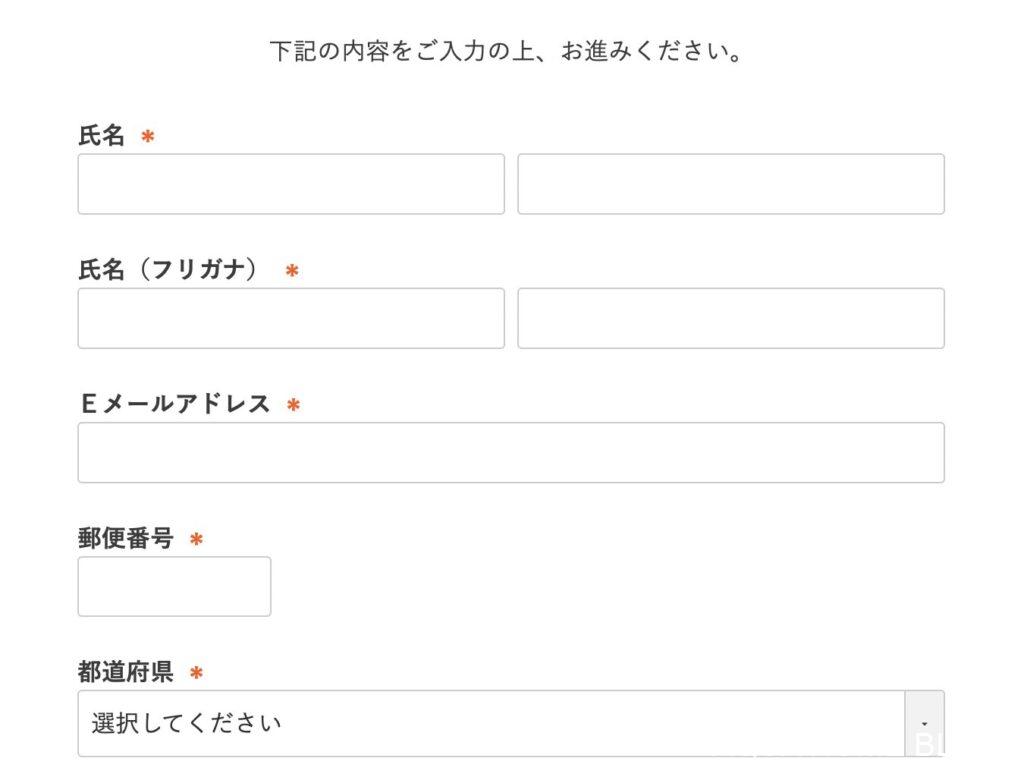
Task: Click the 下記の内容をご入力の上 instruction text
Action: tap(507, 51)
